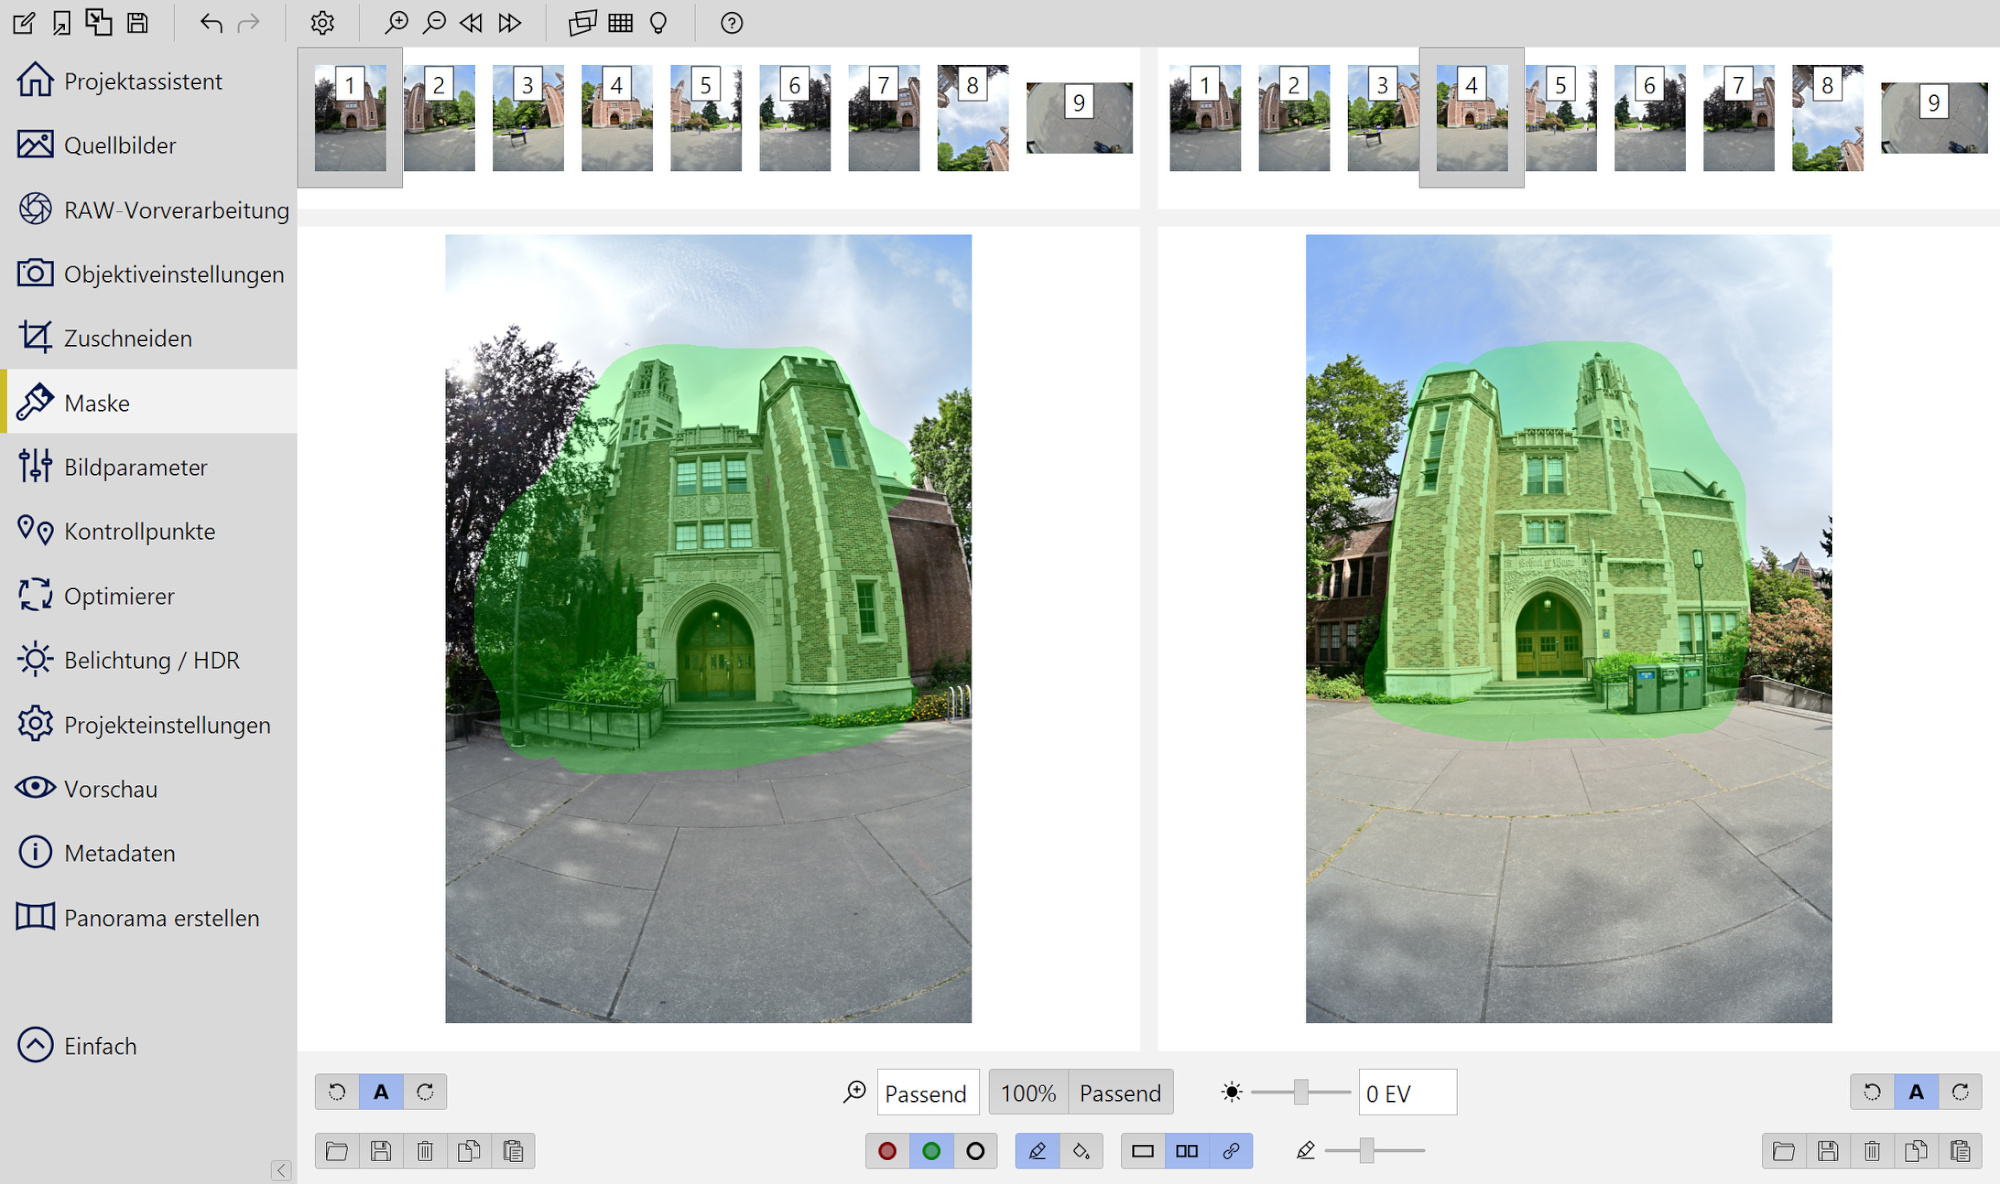Set zoom to 100%

coord(1028,1093)
